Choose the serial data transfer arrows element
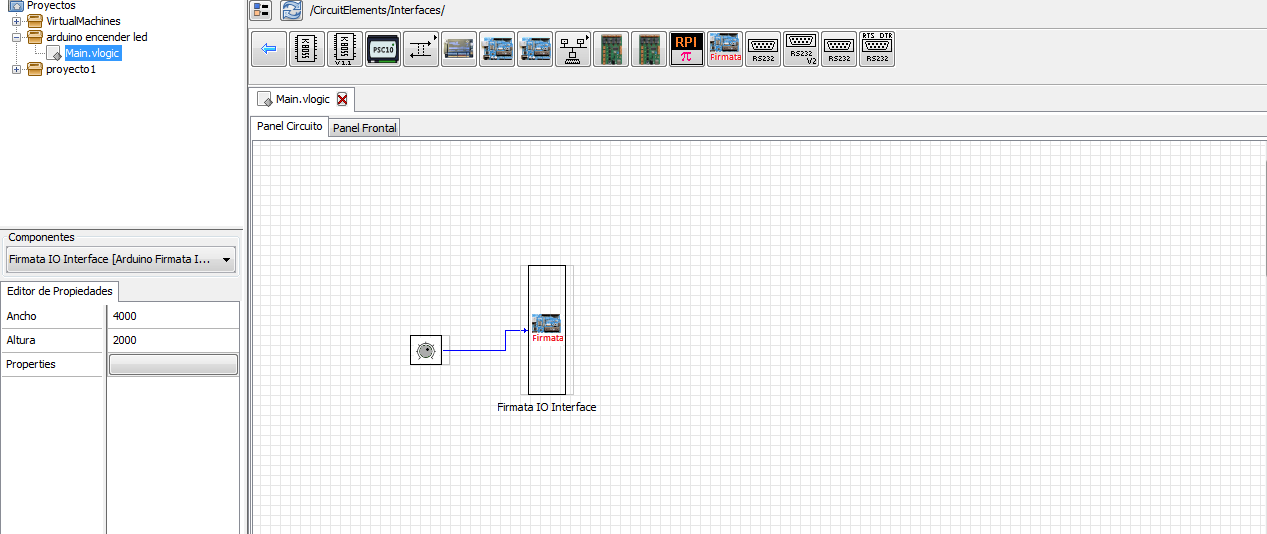The image size is (1267, 534). click(421, 49)
